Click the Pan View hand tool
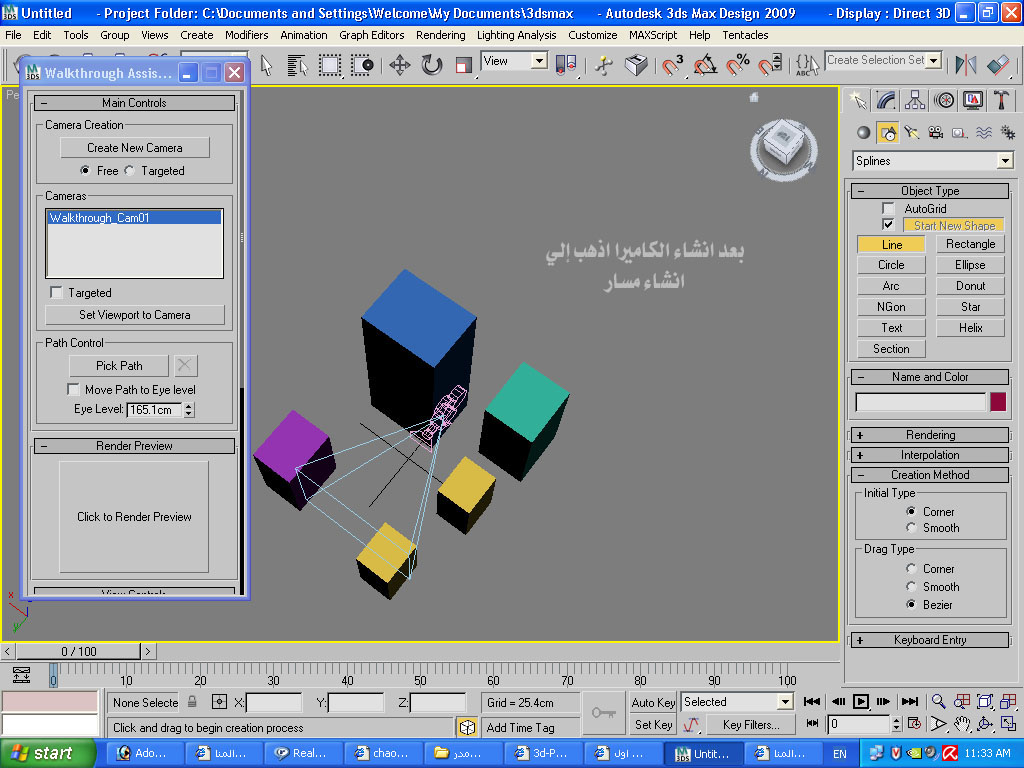 pos(961,724)
